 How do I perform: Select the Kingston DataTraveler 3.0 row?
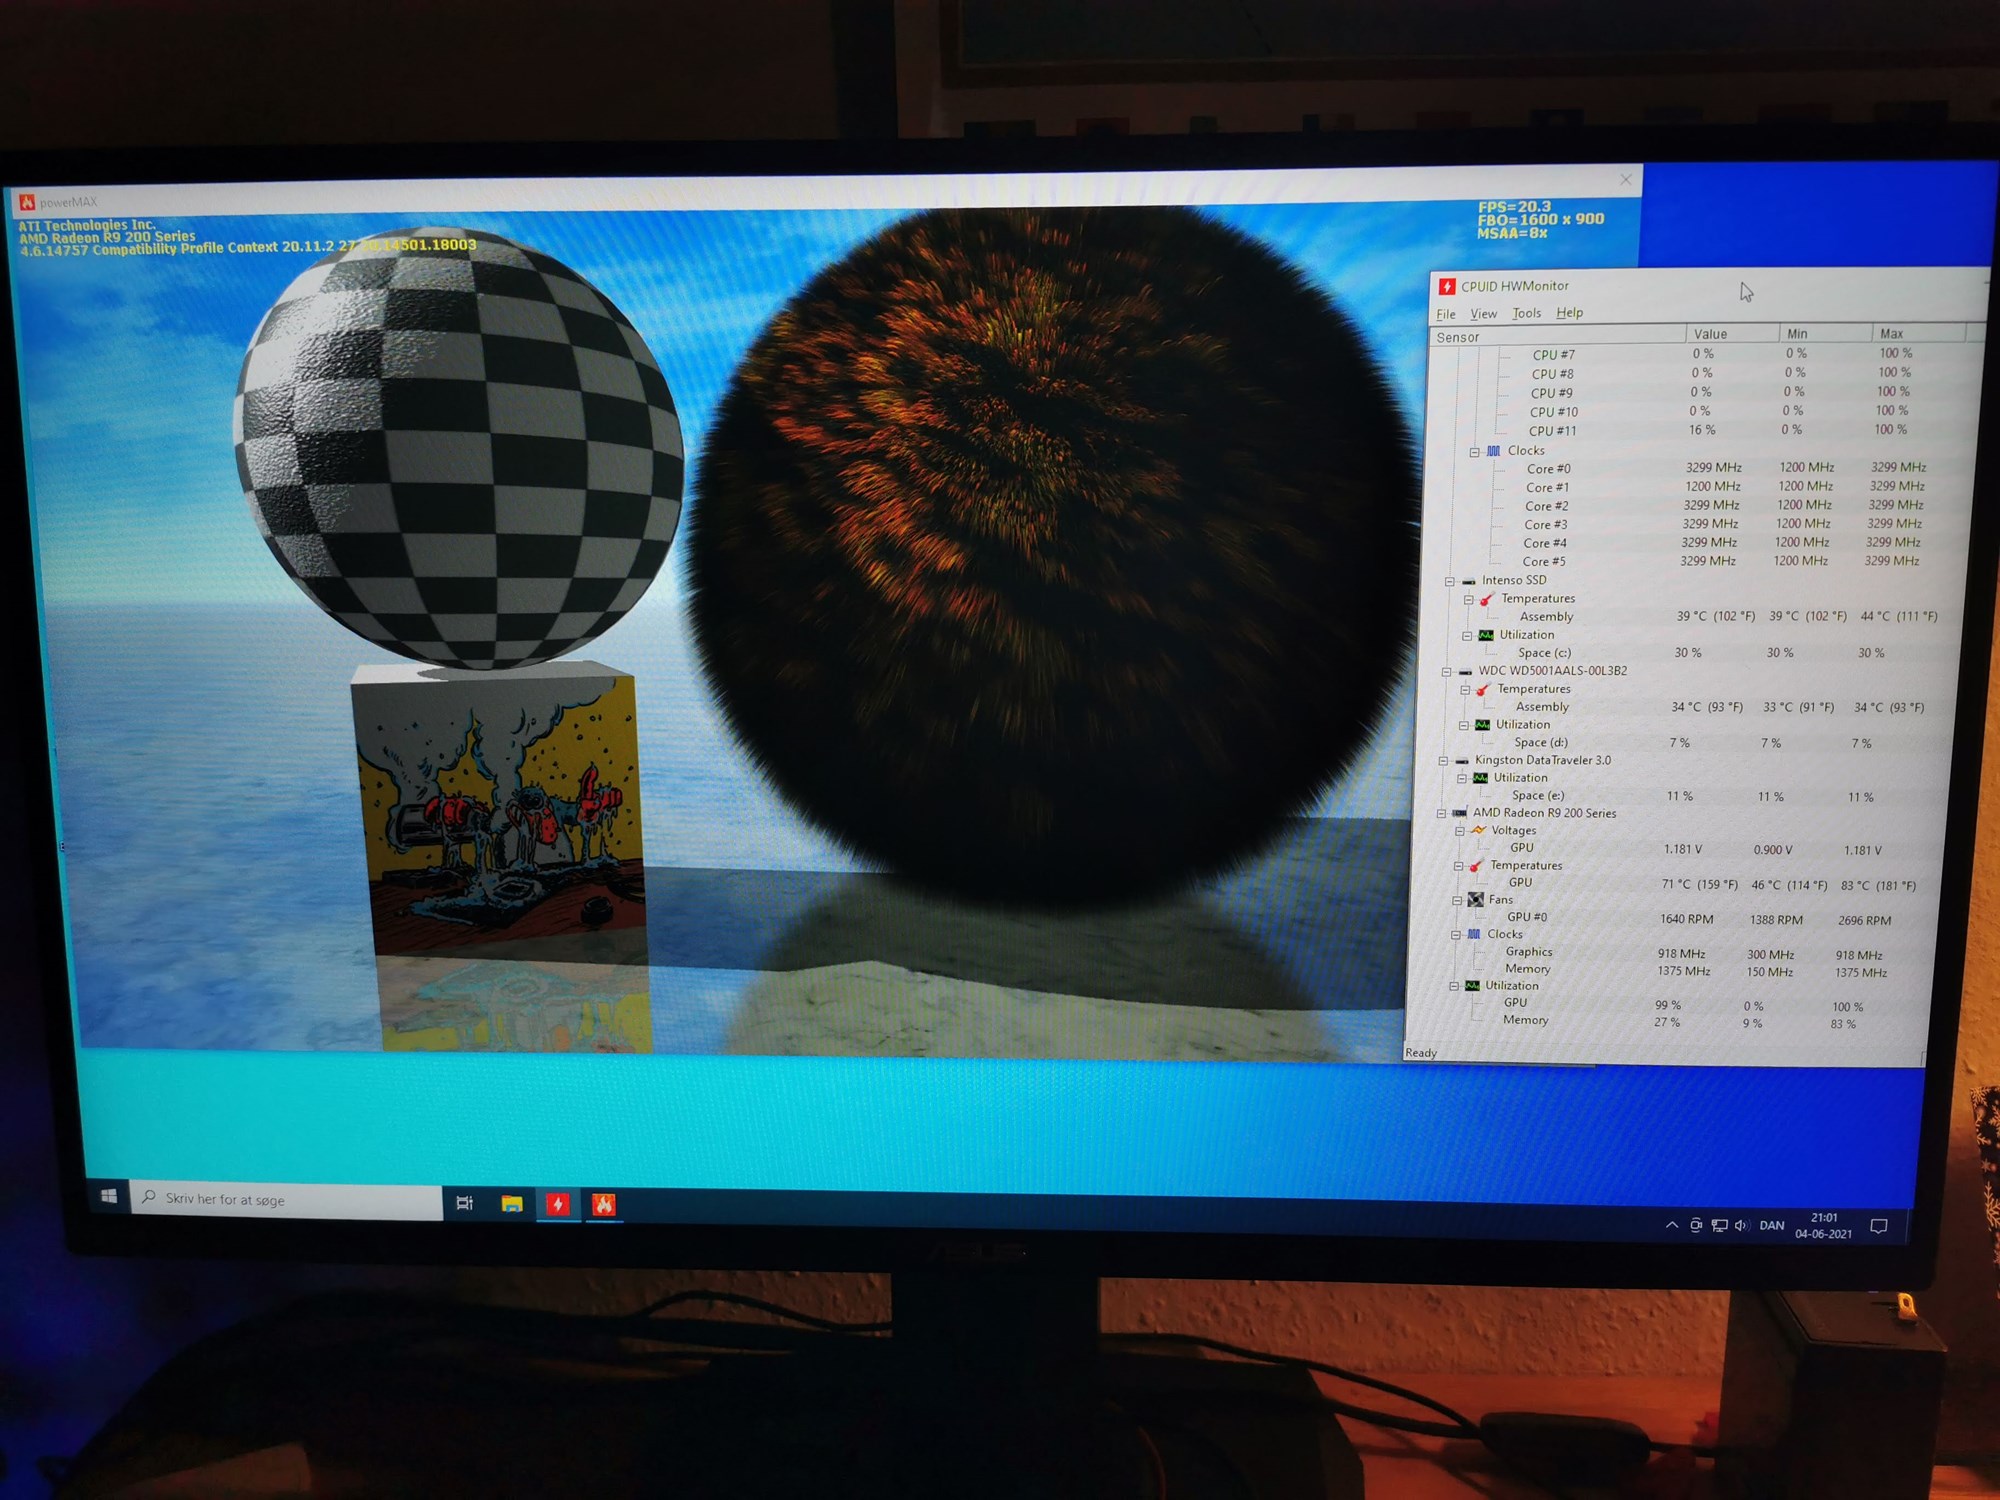pyautogui.click(x=1542, y=760)
